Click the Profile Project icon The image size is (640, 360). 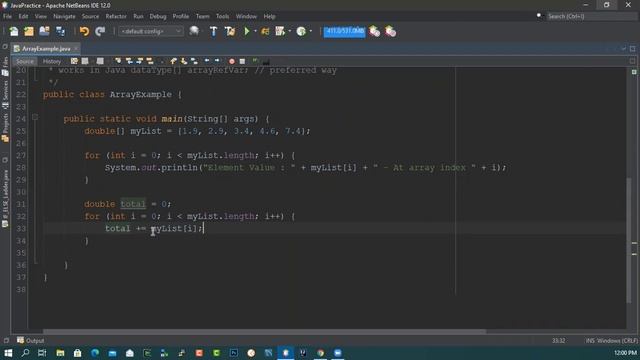(x=280, y=31)
